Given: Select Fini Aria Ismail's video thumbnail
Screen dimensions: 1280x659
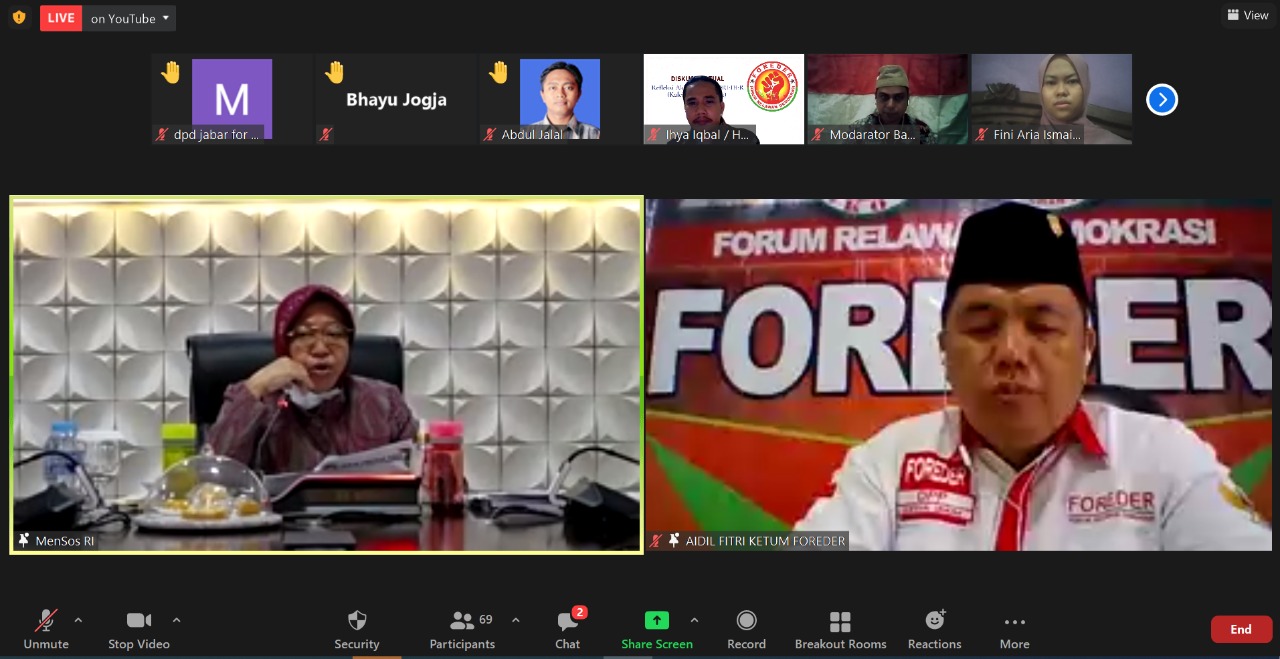Looking at the screenshot, I should [x=1052, y=99].
